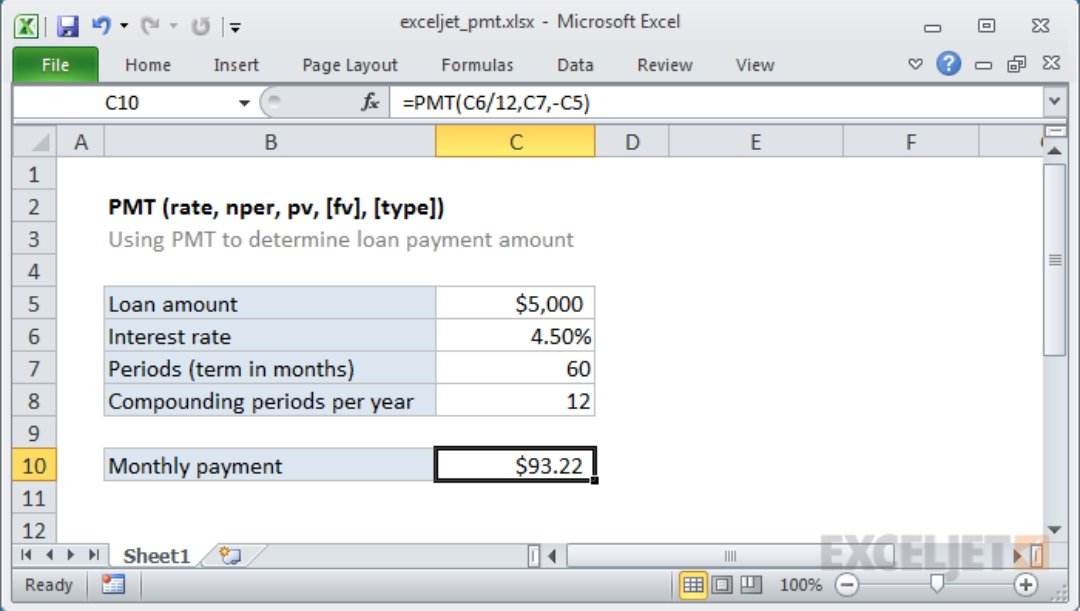The height and width of the screenshot is (611, 1080).
Task: Click the vertical scrollbar down arrow
Action: pyautogui.click(x=1055, y=530)
